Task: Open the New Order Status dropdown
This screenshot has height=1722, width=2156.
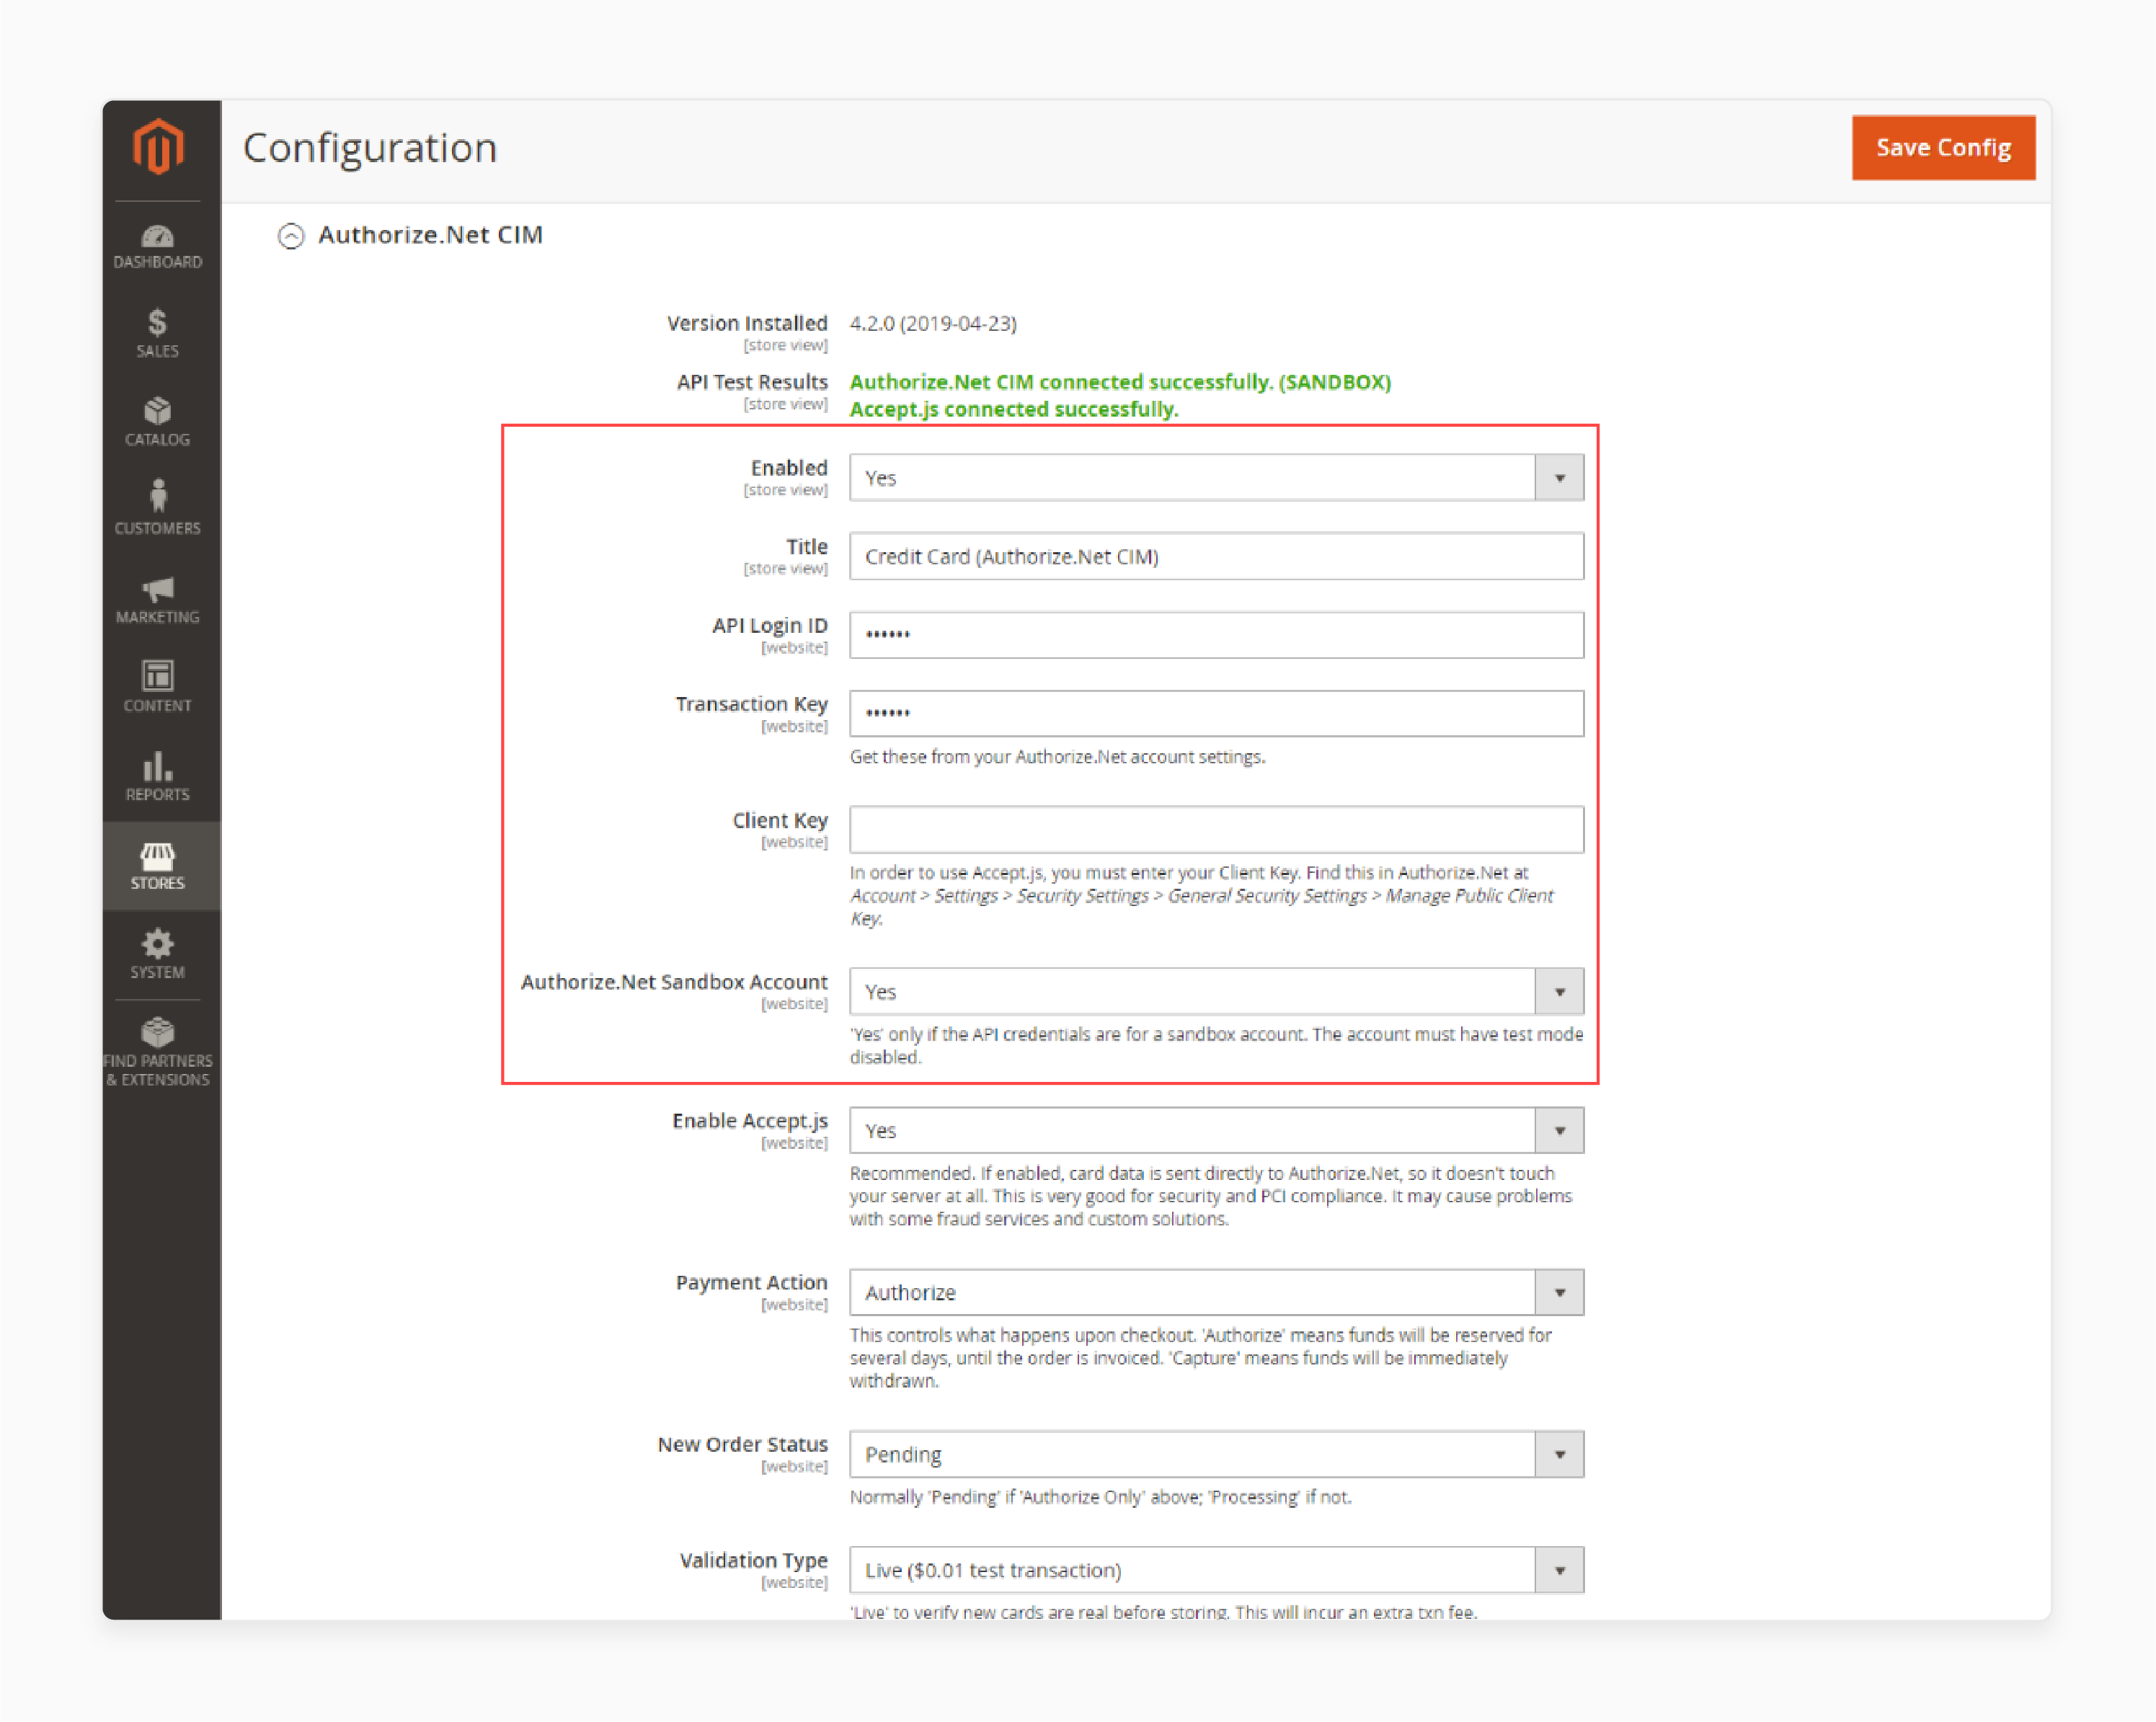Action: point(1216,1455)
